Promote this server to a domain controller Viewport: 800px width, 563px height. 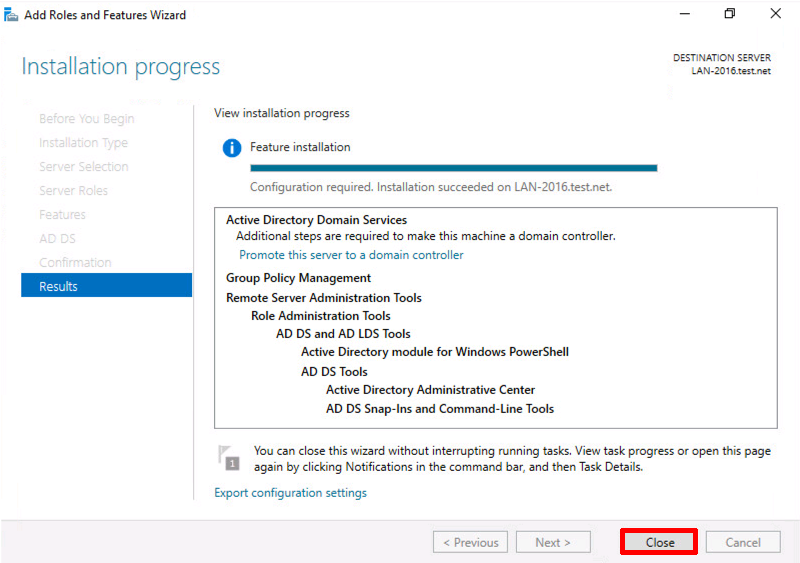[351, 255]
